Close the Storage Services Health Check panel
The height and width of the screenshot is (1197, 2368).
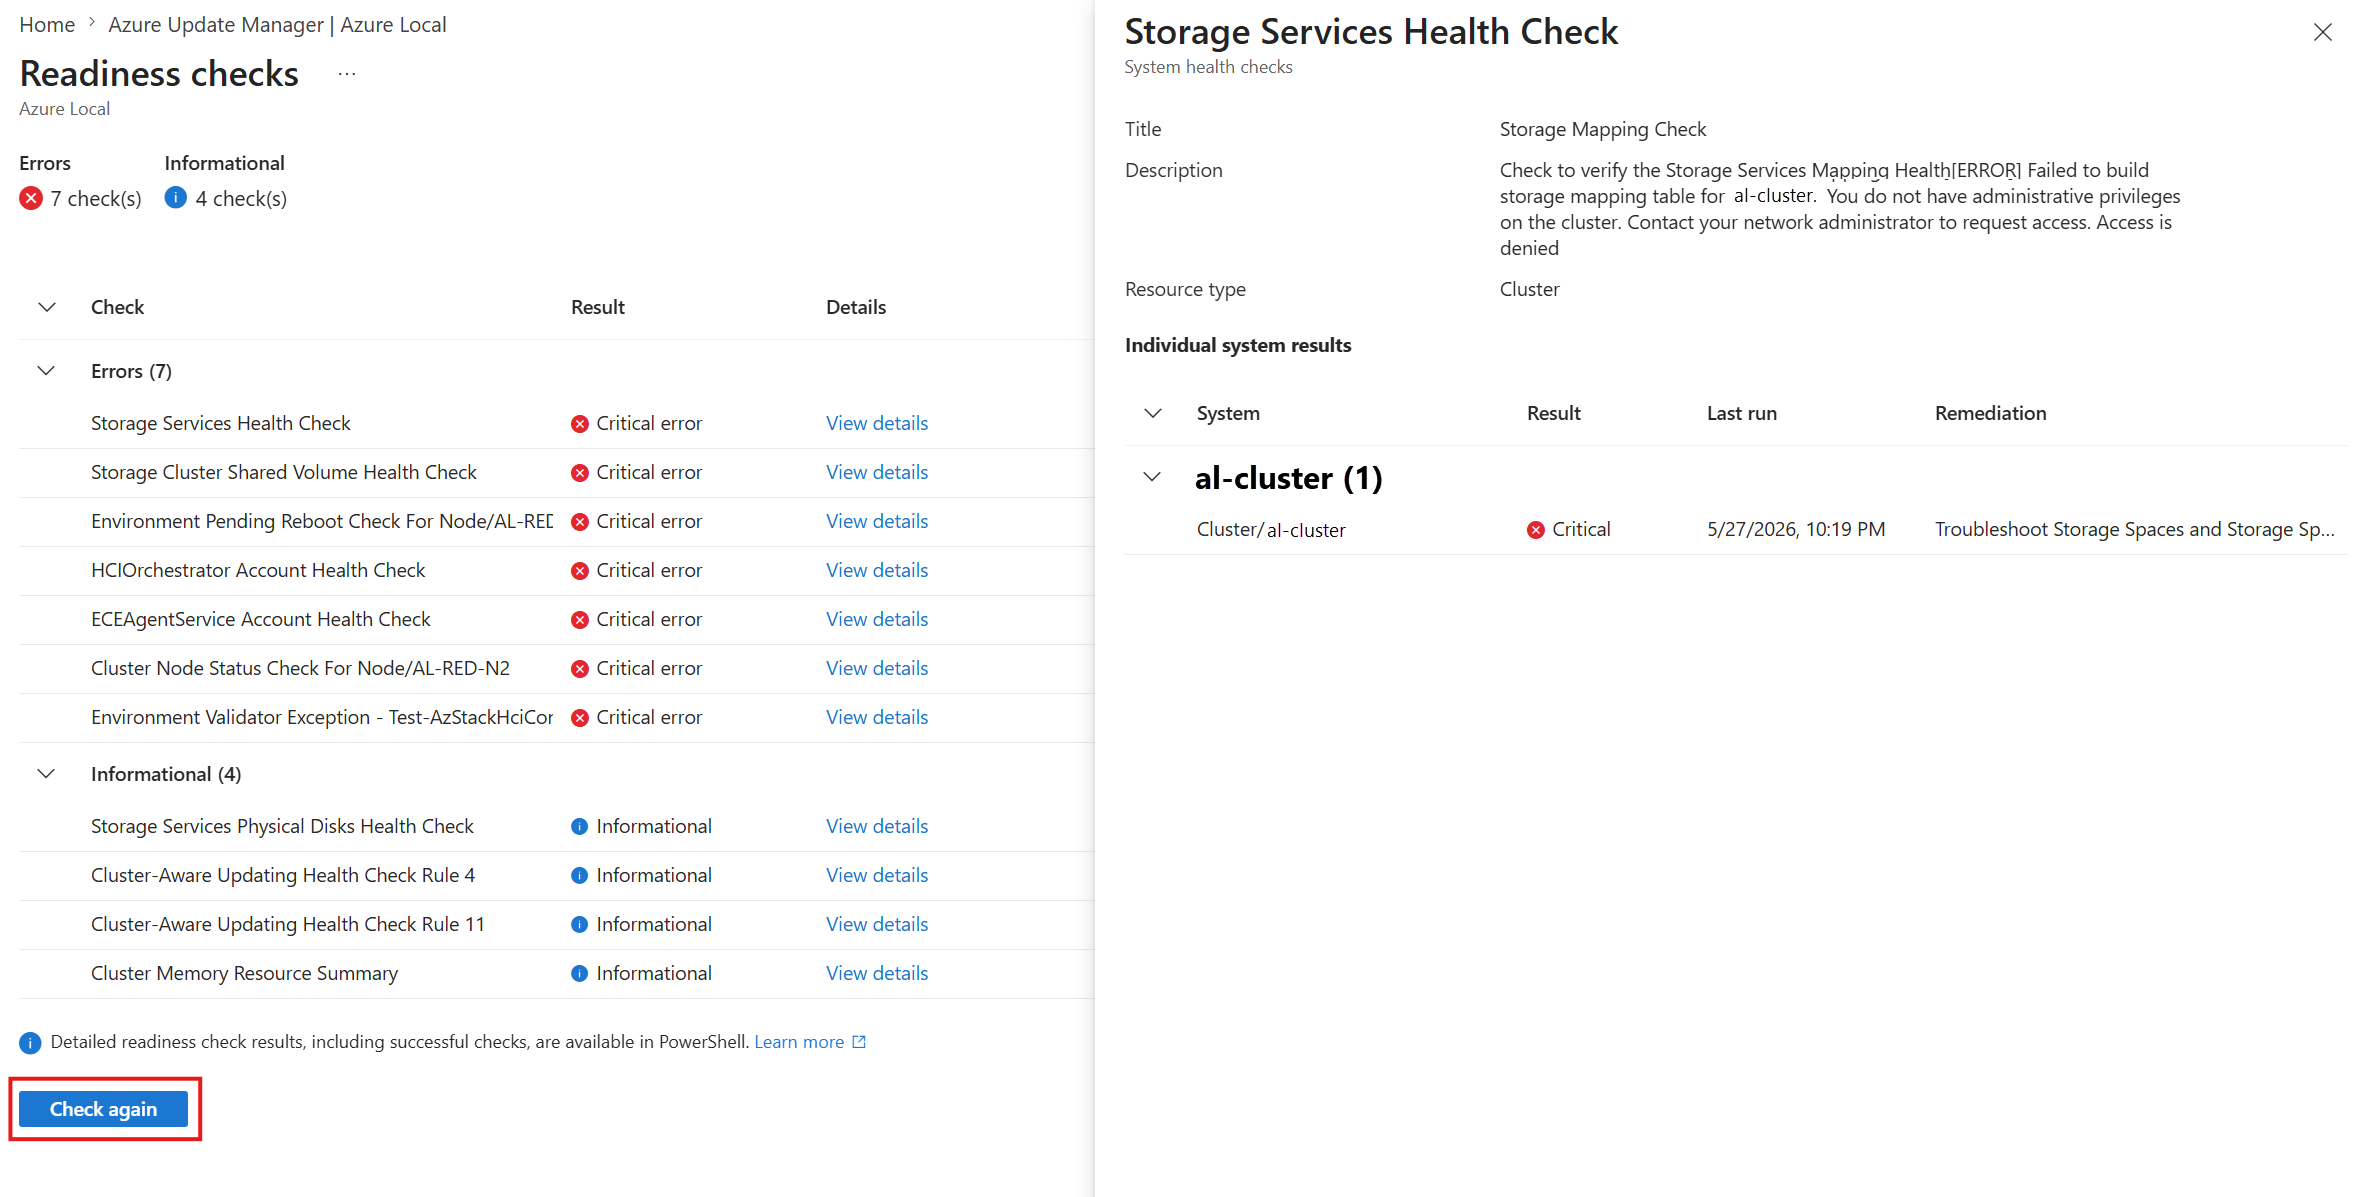[2322, 32]
